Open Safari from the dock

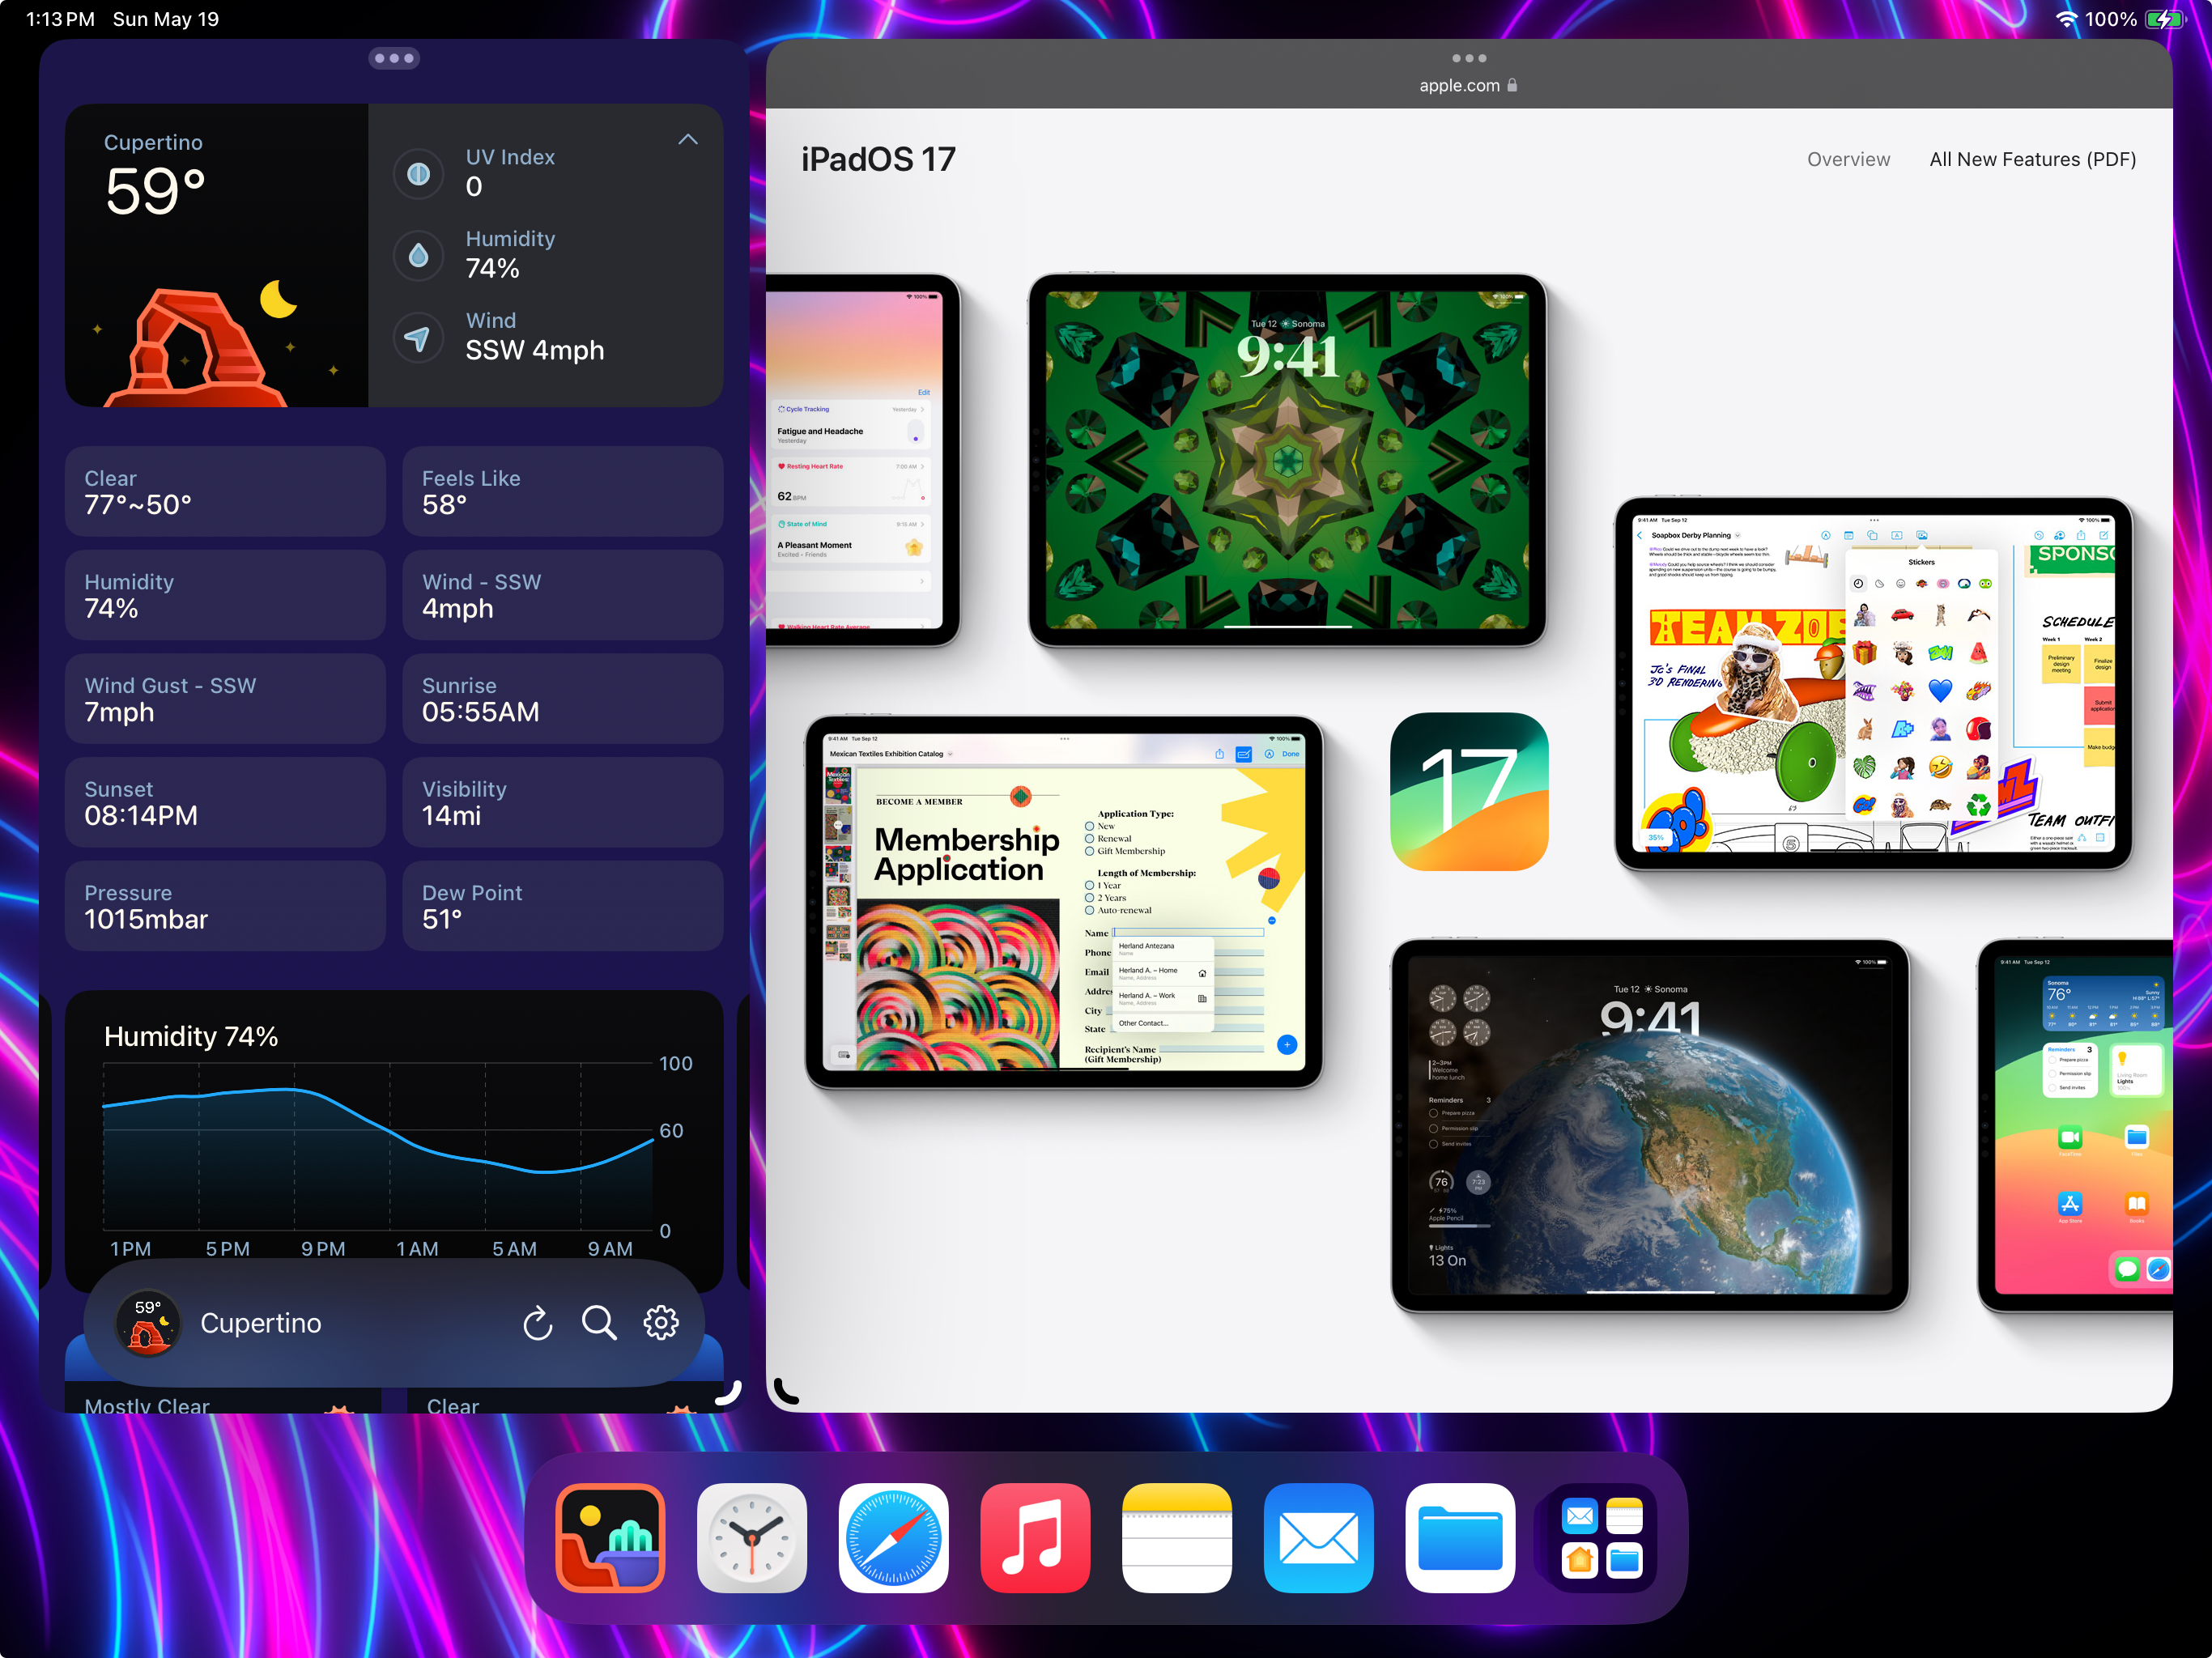[x=893, y=1538]
